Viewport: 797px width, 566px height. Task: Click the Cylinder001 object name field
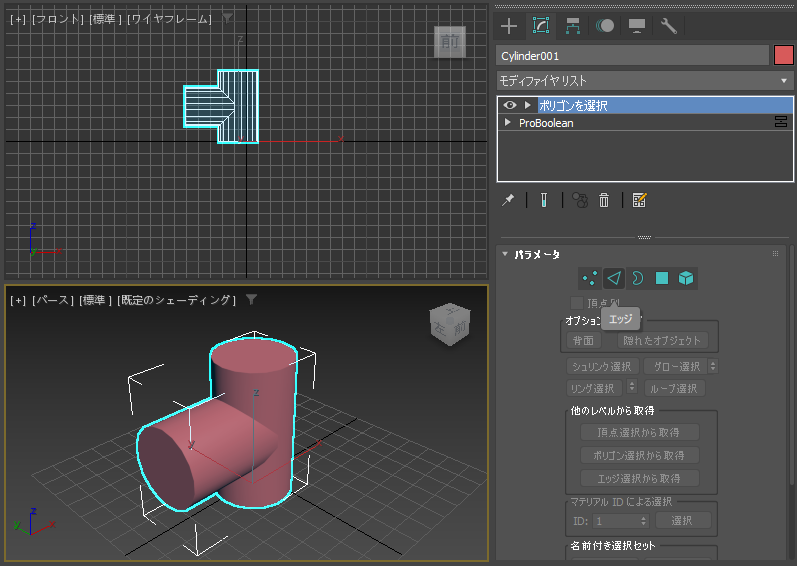[x=632, y=56]
